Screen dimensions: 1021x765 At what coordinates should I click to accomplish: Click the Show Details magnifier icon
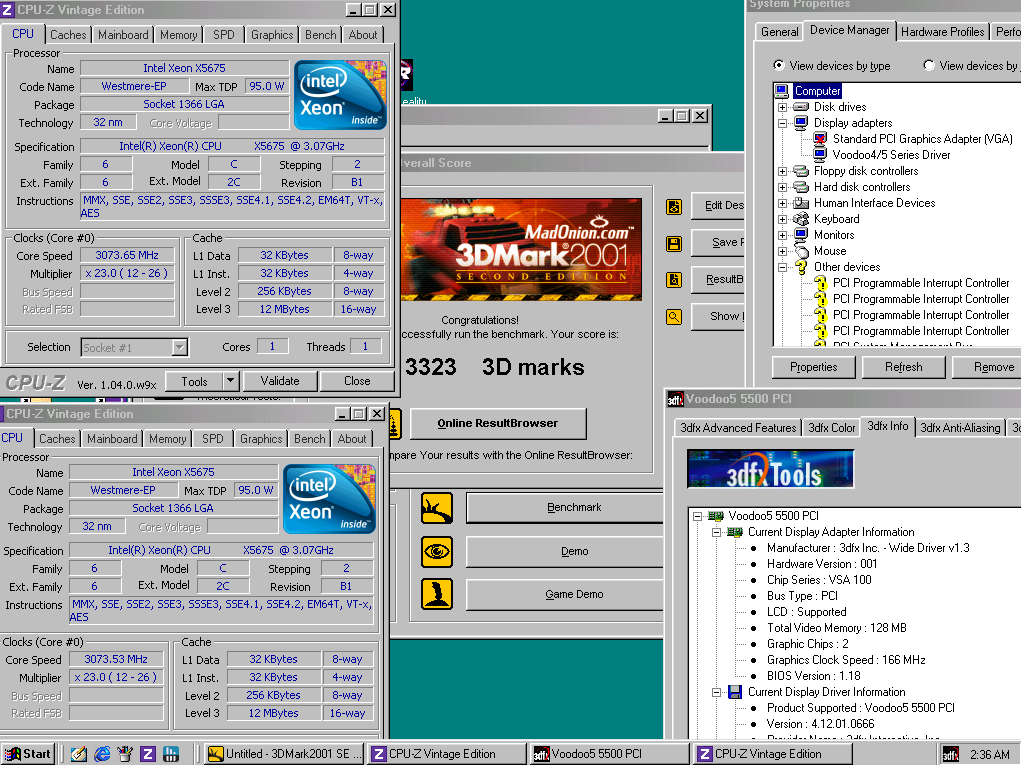(674, 317)
